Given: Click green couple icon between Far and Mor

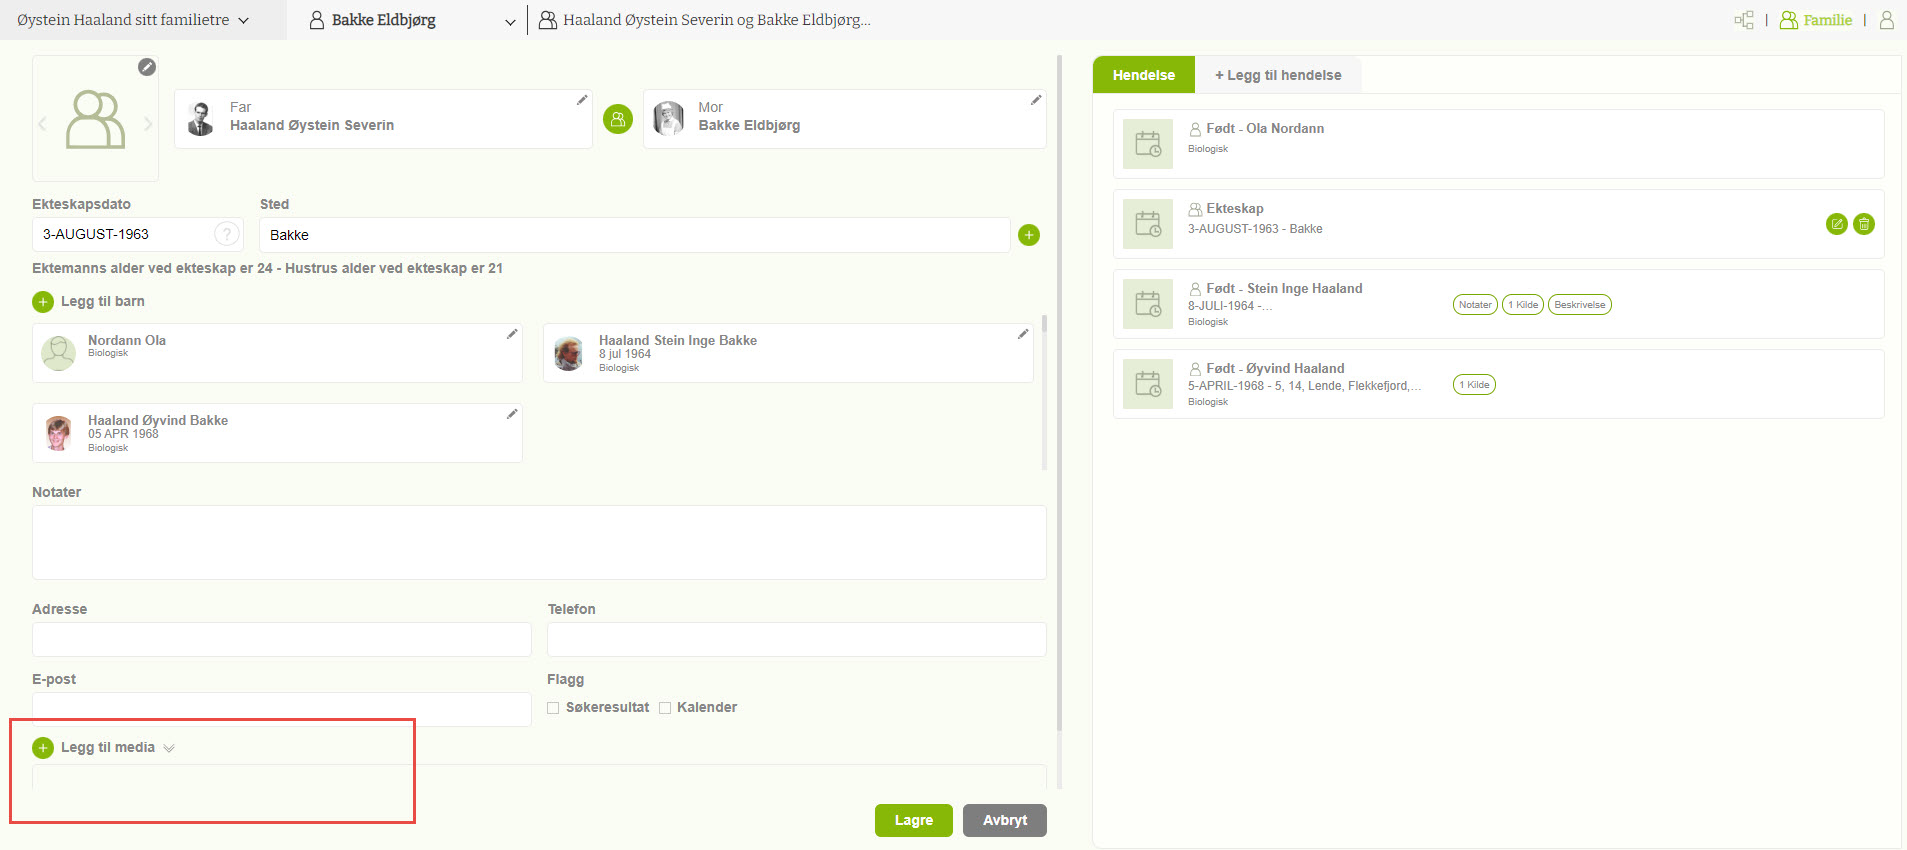Looking at the screenshot, I should [618, 119].
